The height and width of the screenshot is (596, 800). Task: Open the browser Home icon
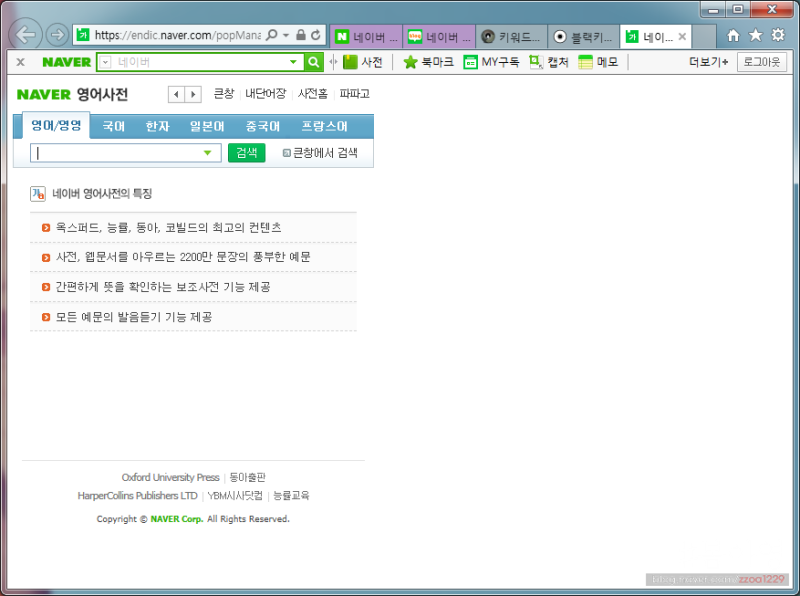point(733,35)
